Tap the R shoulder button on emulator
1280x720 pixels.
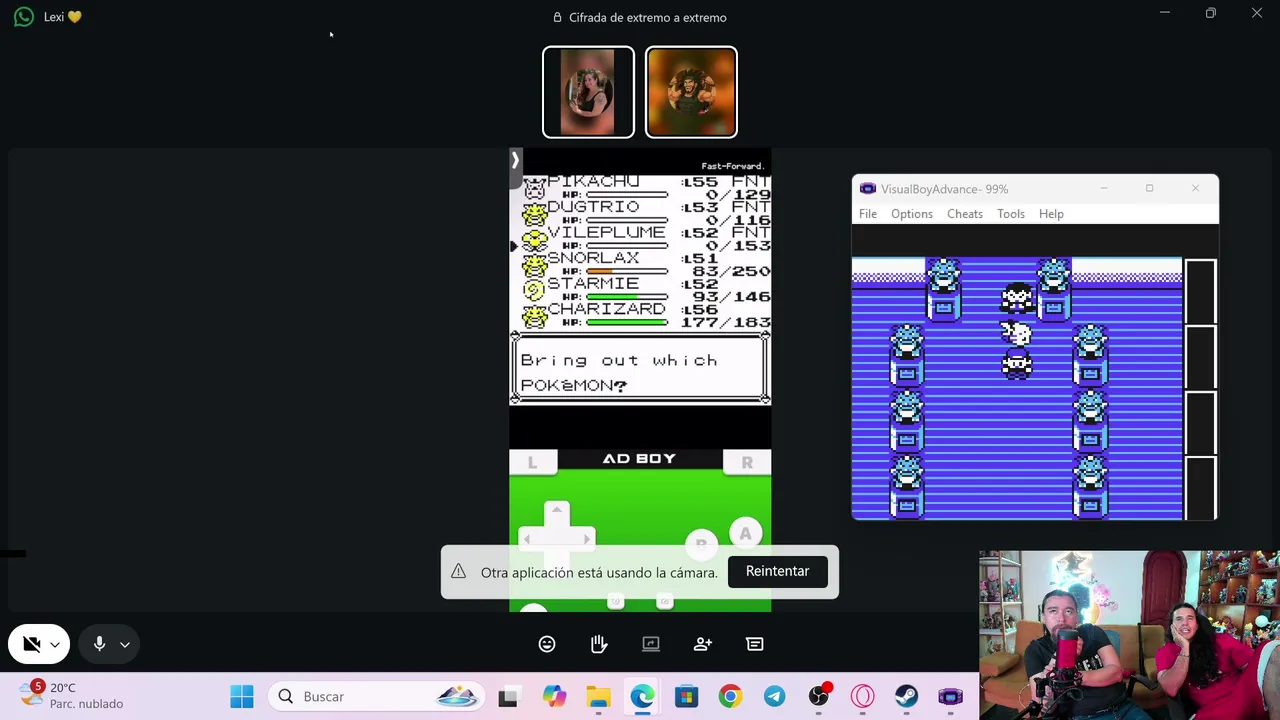coord(747,461)
